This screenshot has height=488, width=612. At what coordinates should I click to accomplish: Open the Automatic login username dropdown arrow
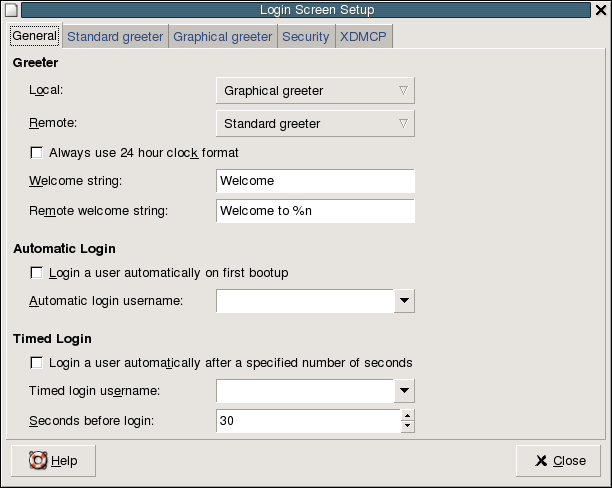404,300
